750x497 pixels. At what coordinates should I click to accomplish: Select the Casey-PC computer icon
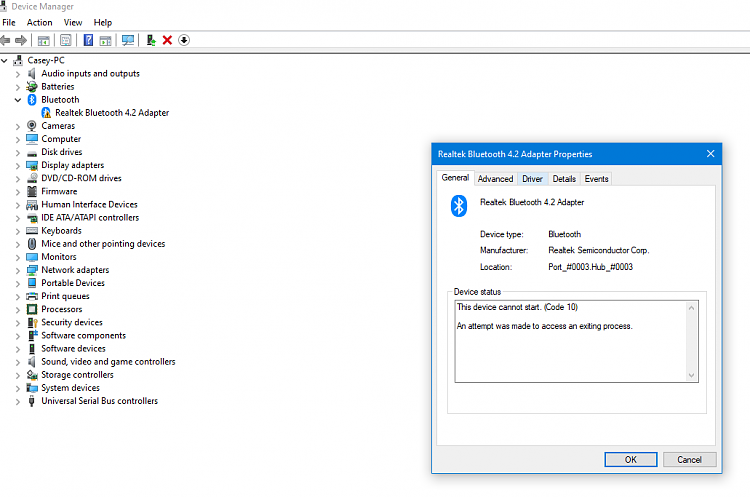coord(18,60)
